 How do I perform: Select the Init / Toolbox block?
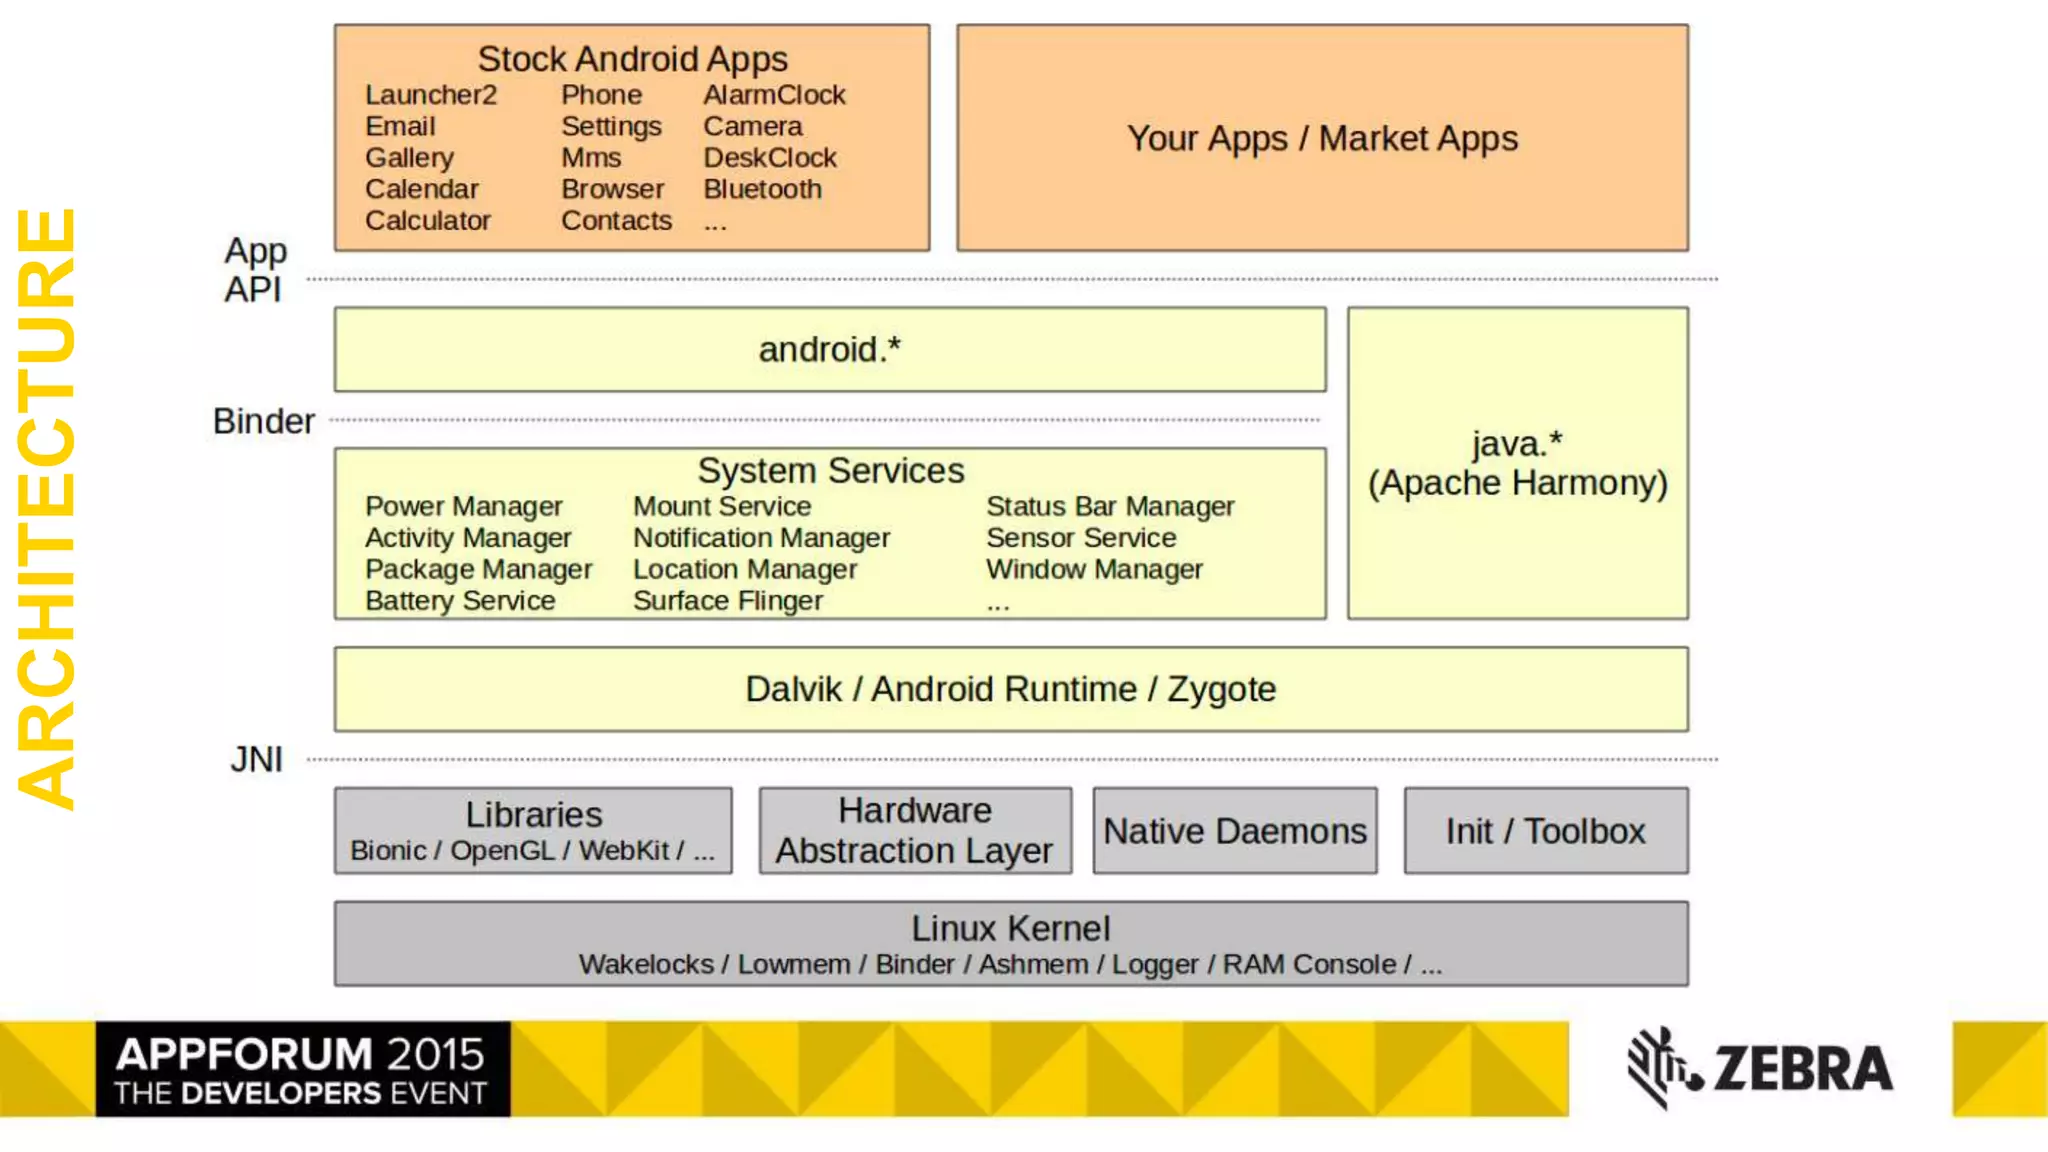tap(1545, 831)
